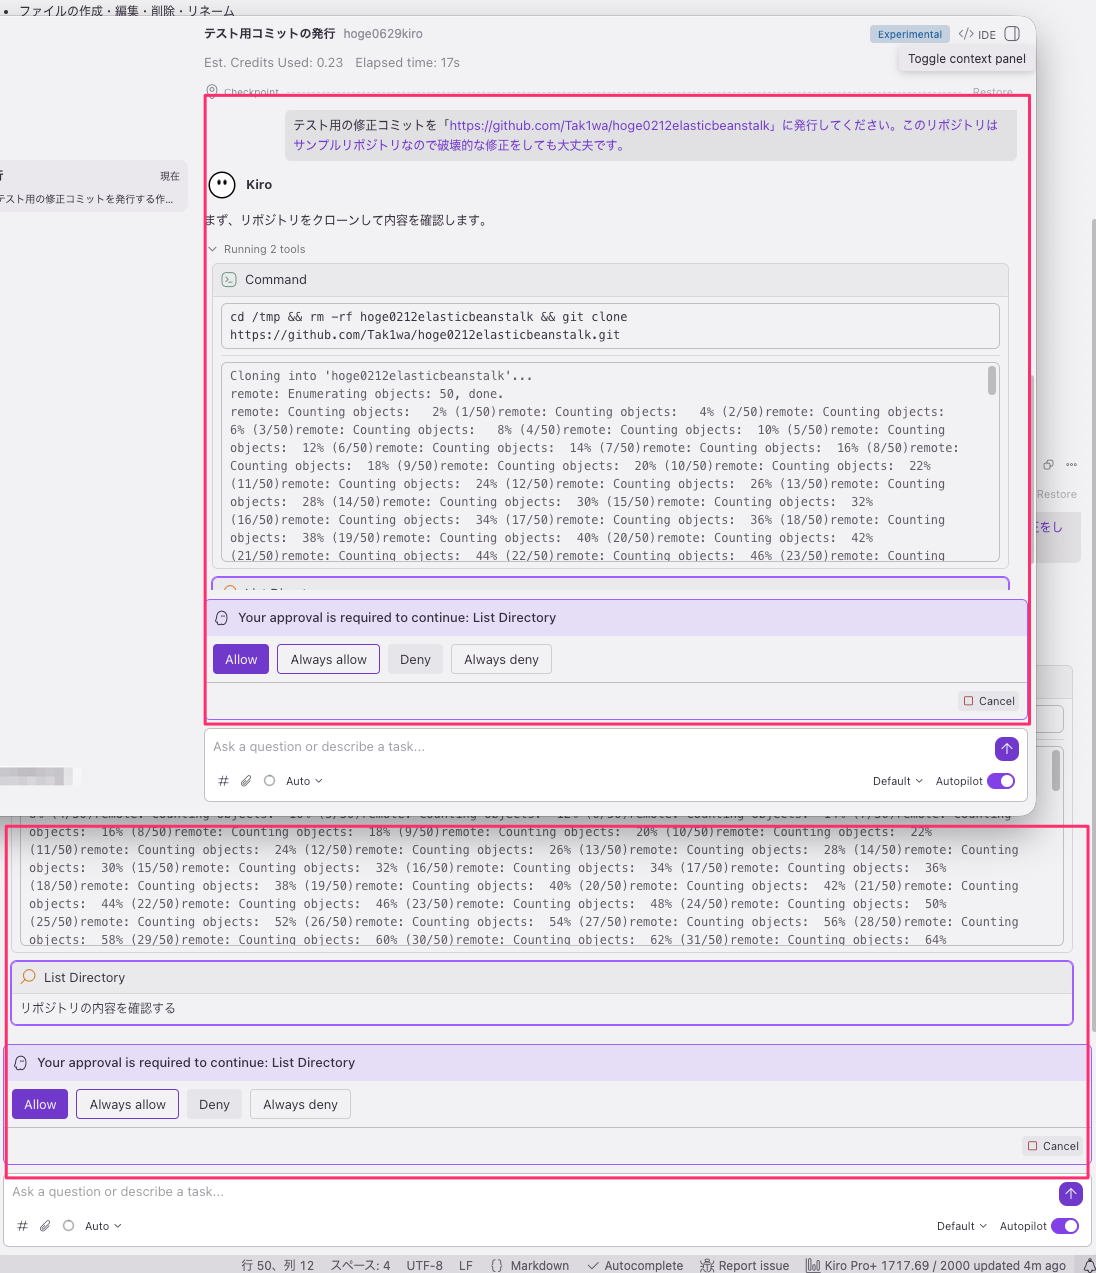Click the paperclip attach icon in popup

pyautogui.click(x=246, y=781)
